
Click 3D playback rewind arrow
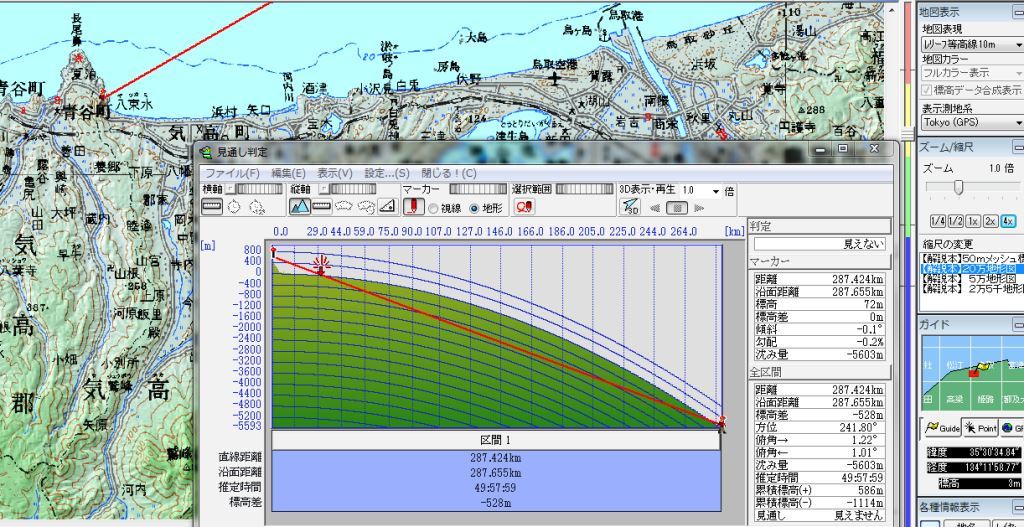click(x=655, y=208)
